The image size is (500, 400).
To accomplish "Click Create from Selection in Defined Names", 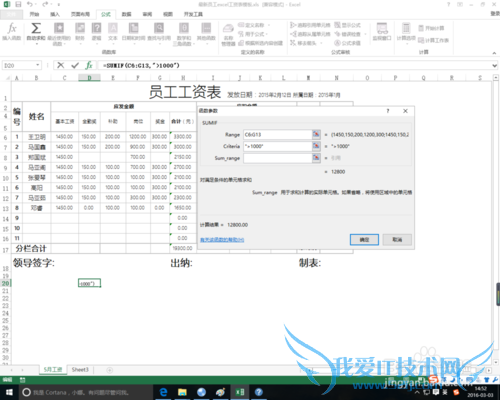I will pyautogui.click(x=261, y=43).
